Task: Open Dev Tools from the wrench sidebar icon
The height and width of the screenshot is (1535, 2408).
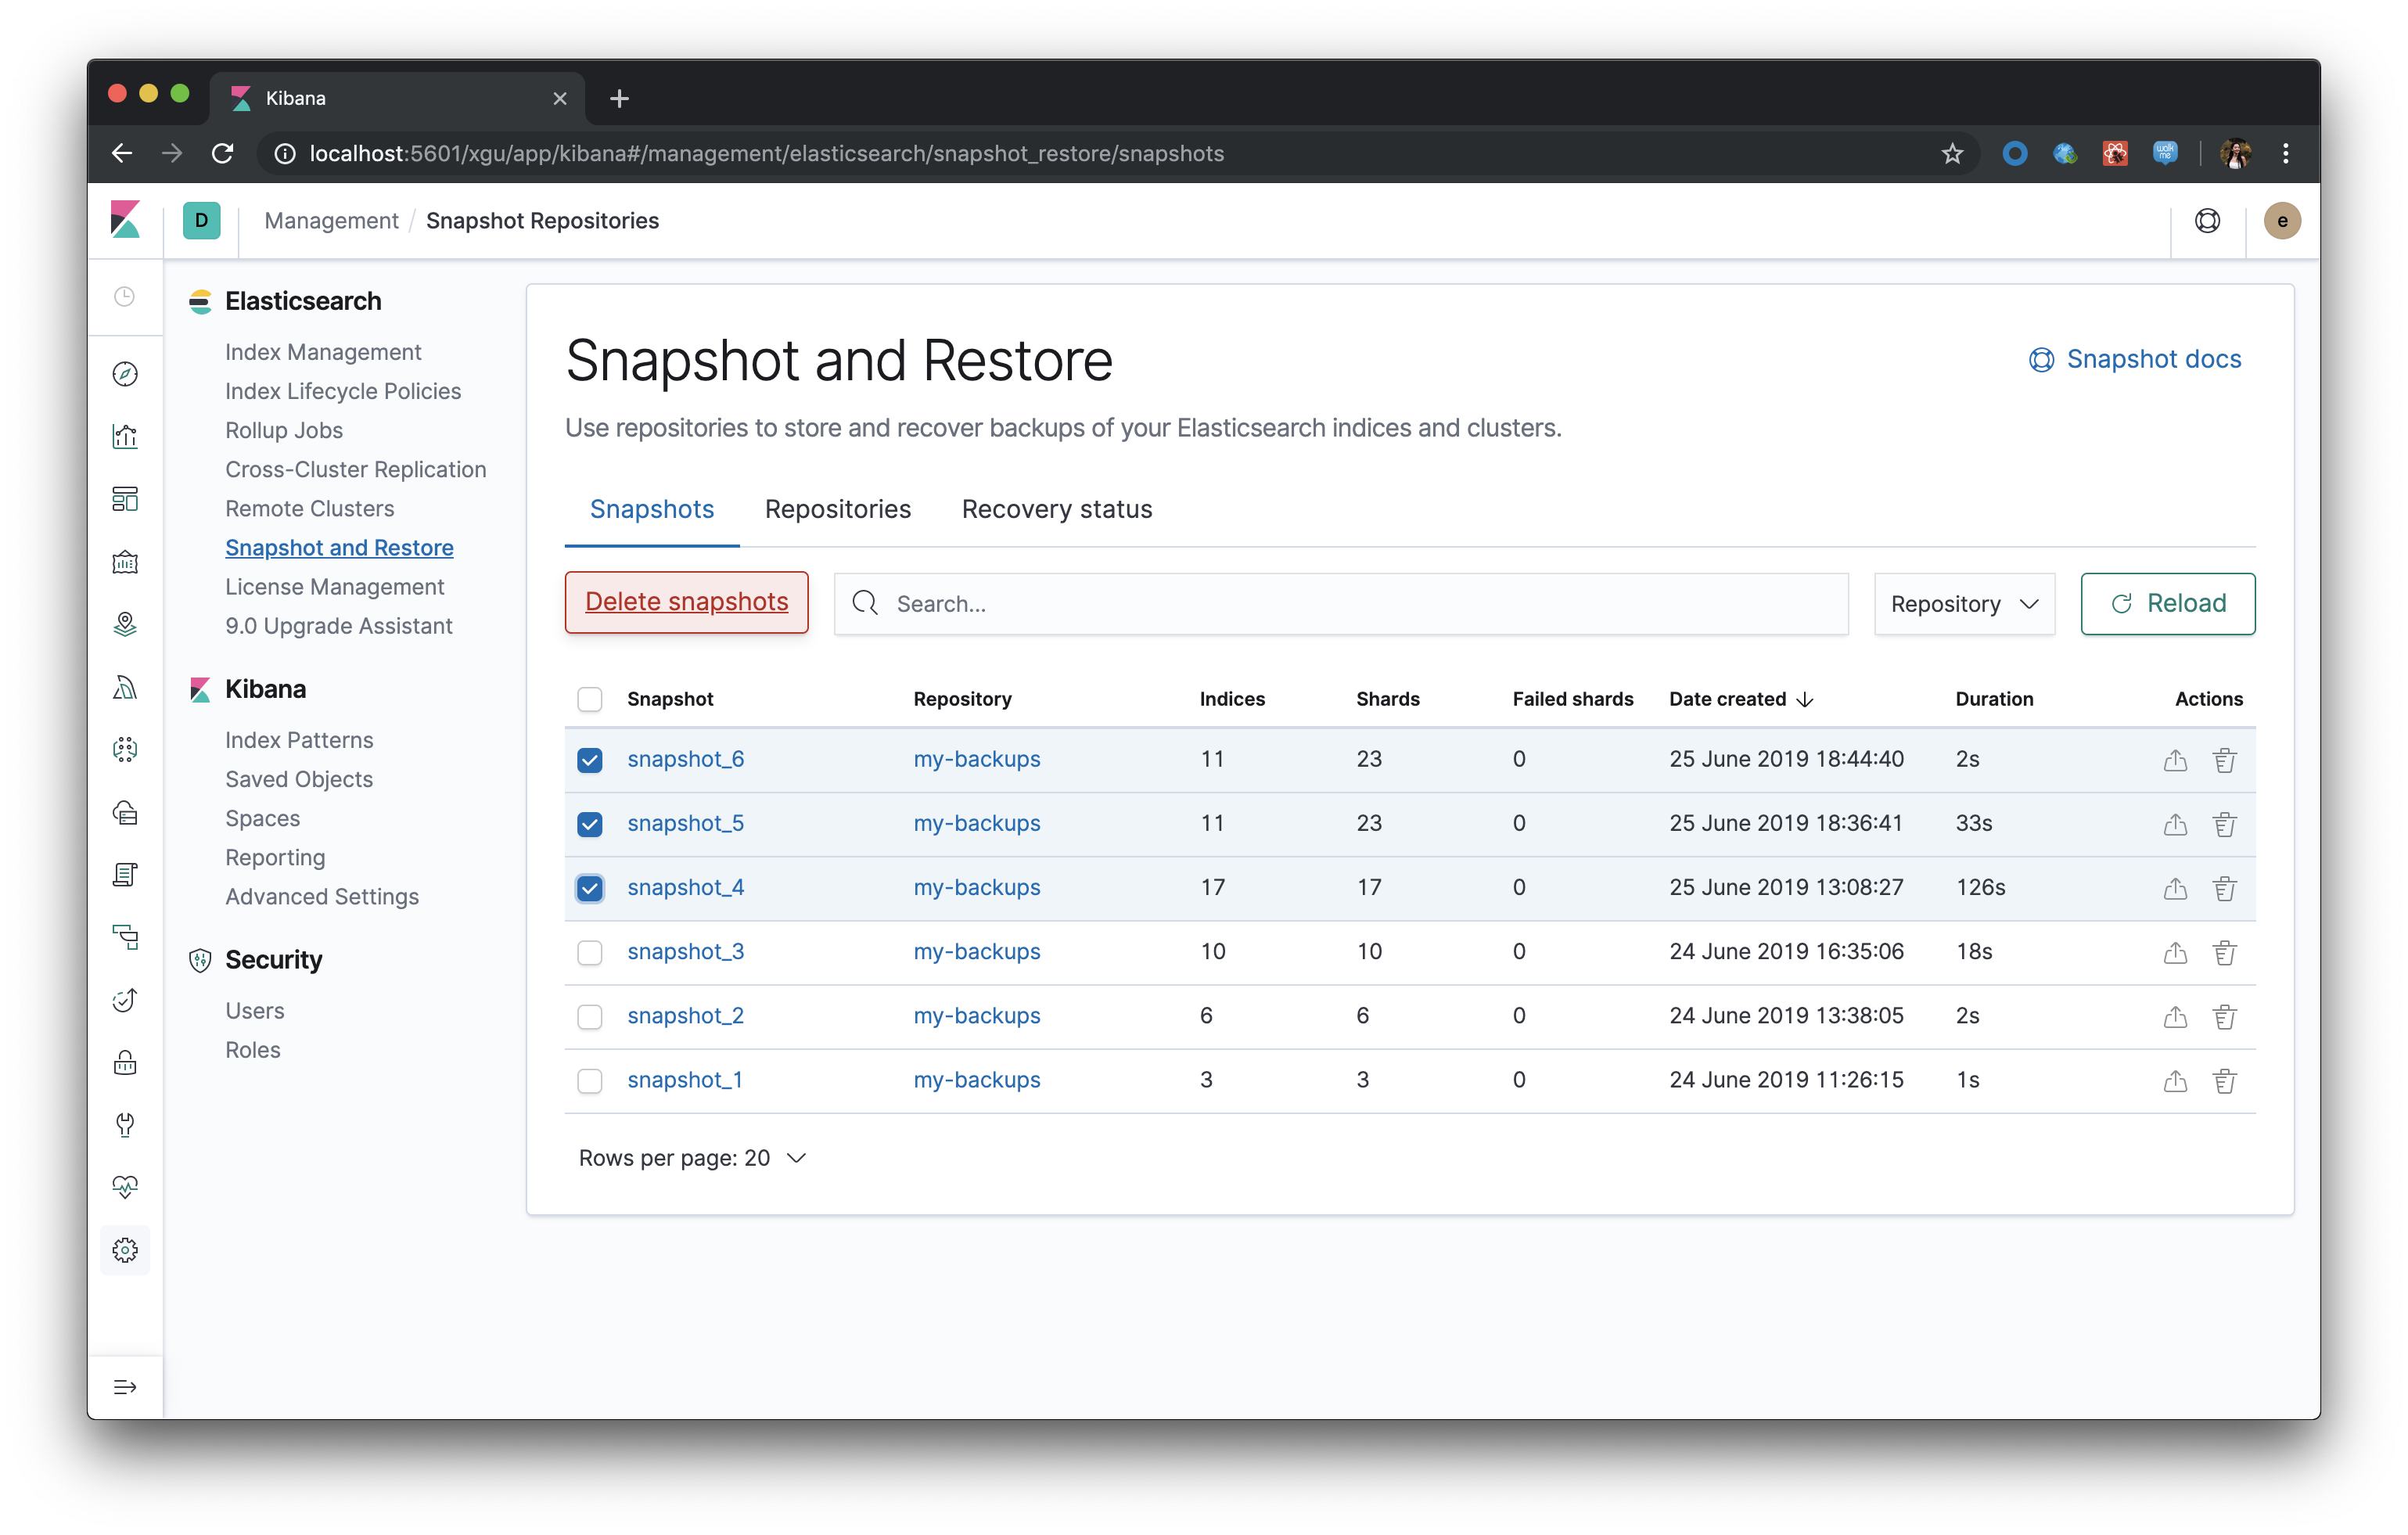Action: click(x=125, y=1125)
